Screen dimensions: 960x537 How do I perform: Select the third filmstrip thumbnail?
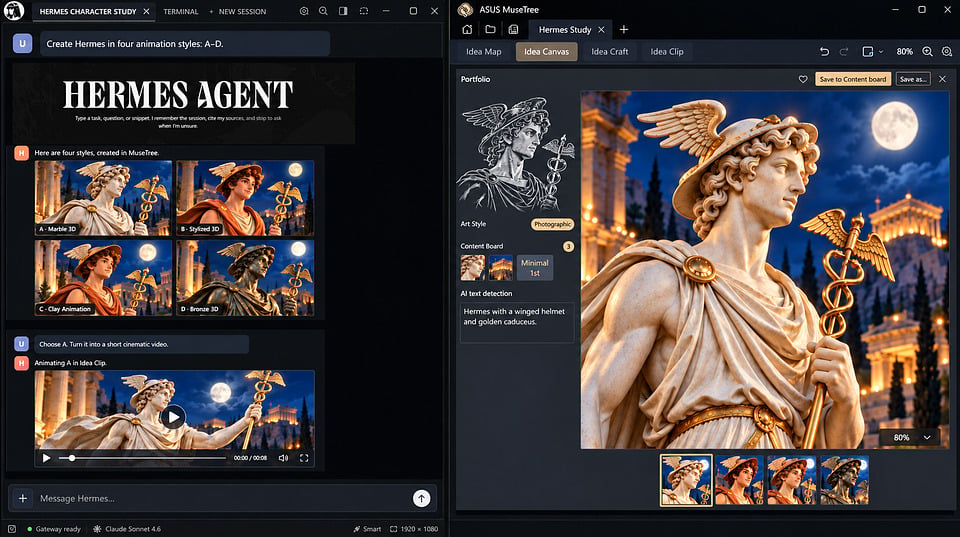coord(792,480)
